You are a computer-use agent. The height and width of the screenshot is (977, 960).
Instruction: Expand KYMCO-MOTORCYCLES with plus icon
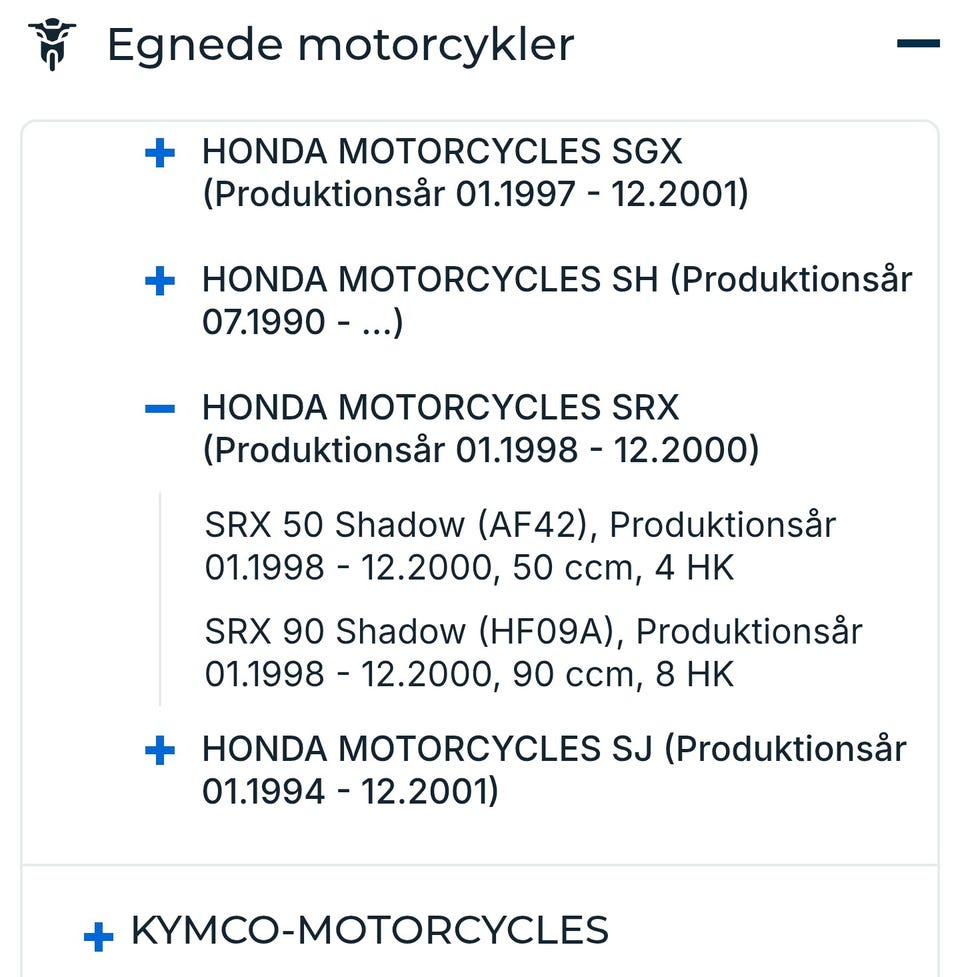click(x=98, y=936)
